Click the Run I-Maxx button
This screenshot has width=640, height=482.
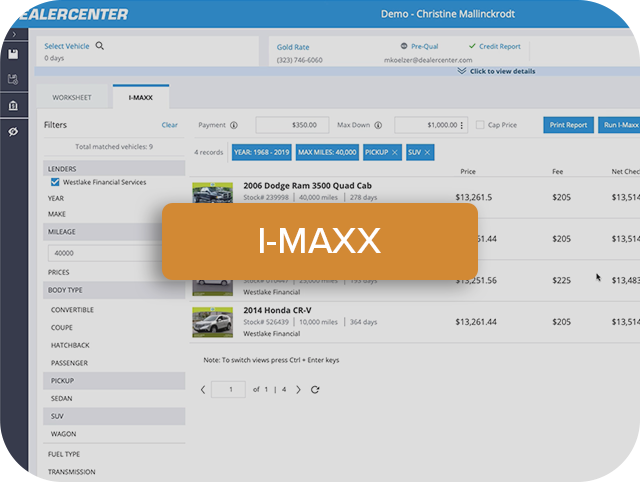point(620,125)
